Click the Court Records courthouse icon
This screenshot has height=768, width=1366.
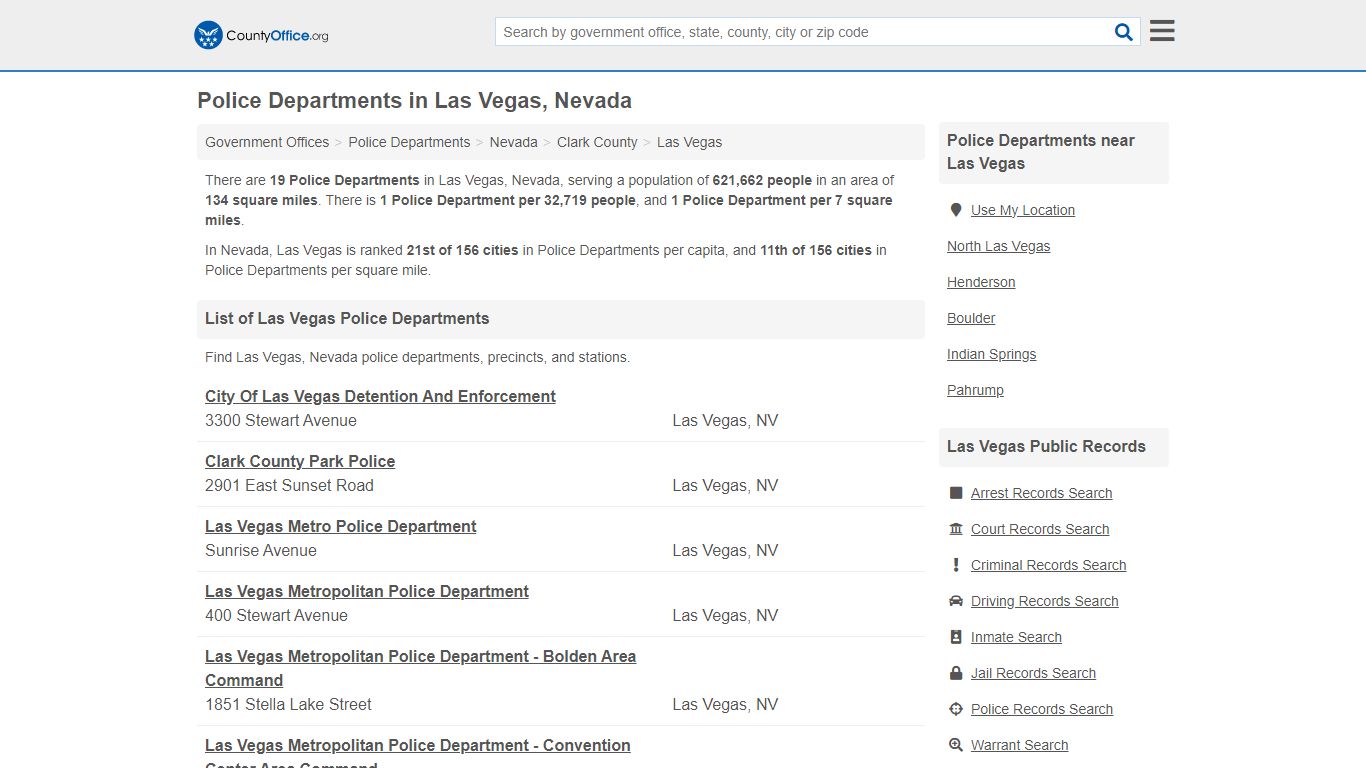pyautogui.click(x=956, y=529)
